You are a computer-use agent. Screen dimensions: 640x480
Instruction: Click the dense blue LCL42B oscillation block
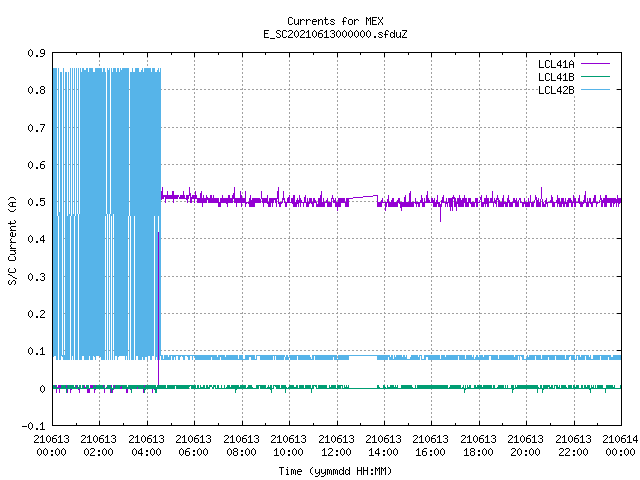(x=107, y=213)
